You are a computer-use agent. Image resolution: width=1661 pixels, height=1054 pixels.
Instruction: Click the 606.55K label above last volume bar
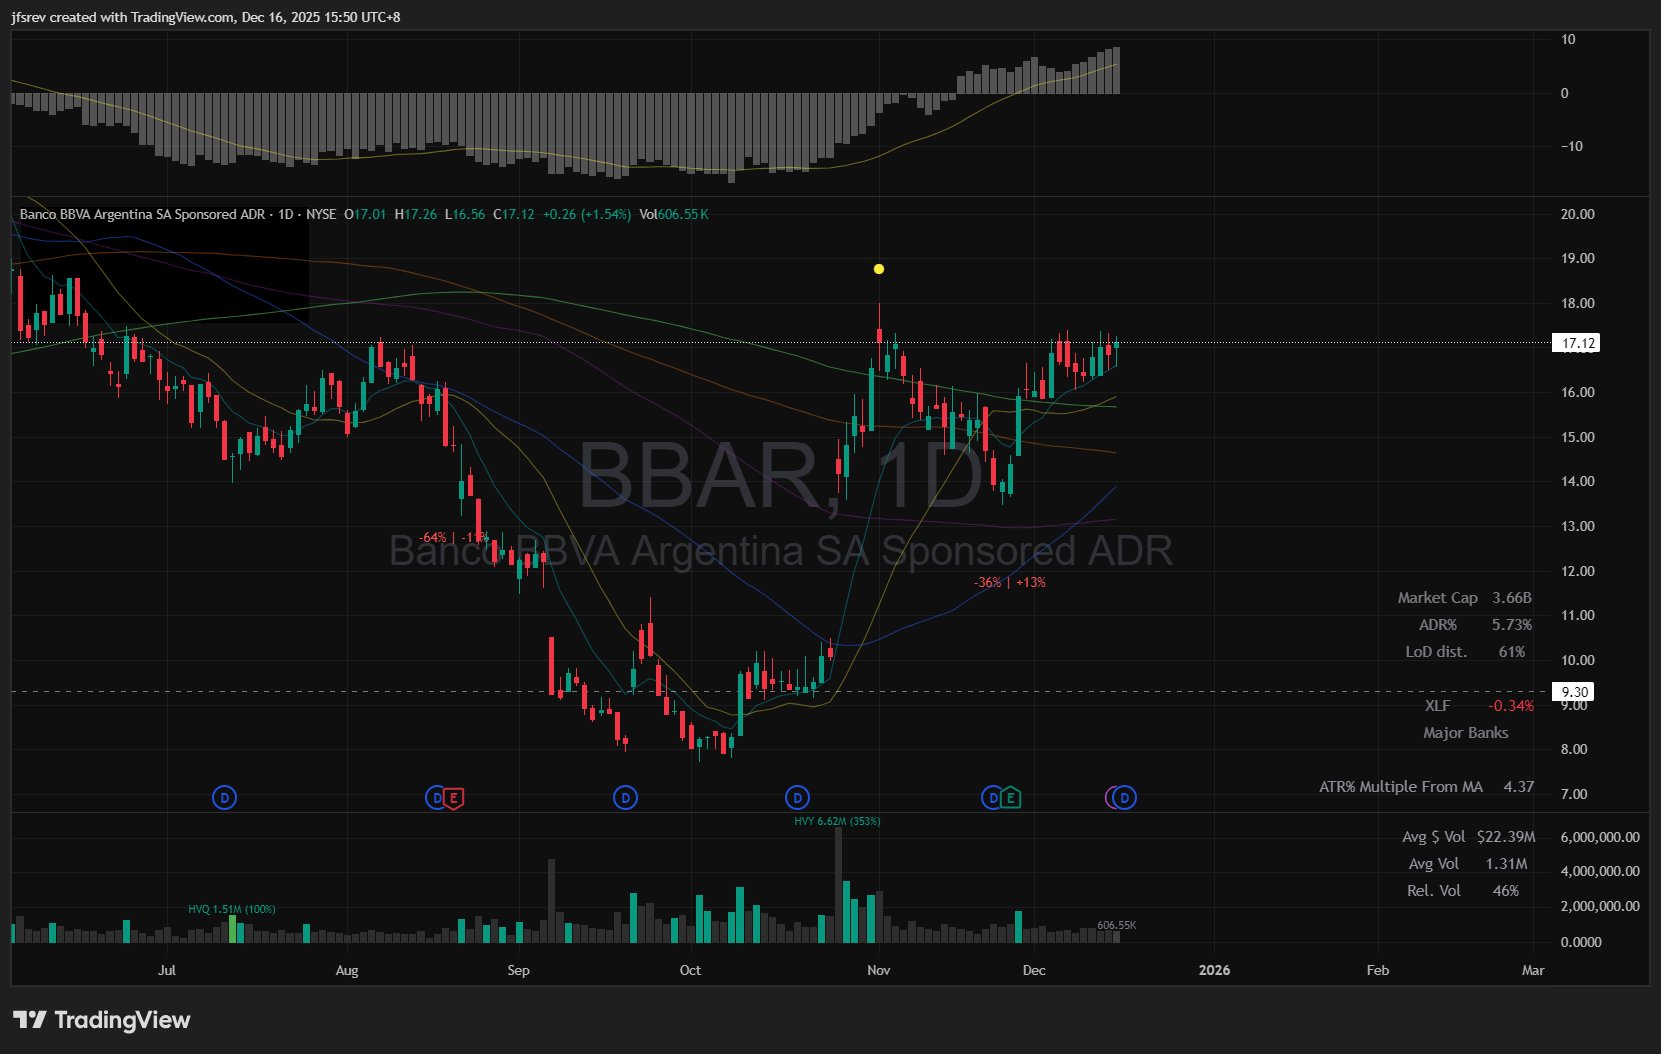point(1116,925)
